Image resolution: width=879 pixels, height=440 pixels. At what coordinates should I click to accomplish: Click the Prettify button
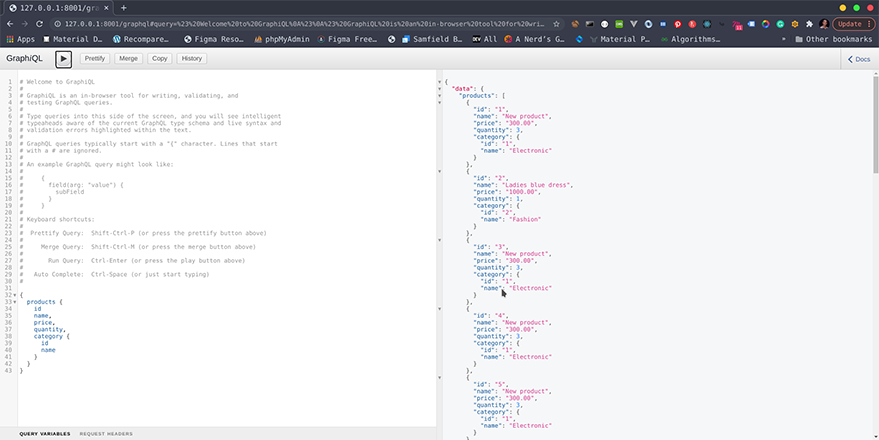coord(95,58)
